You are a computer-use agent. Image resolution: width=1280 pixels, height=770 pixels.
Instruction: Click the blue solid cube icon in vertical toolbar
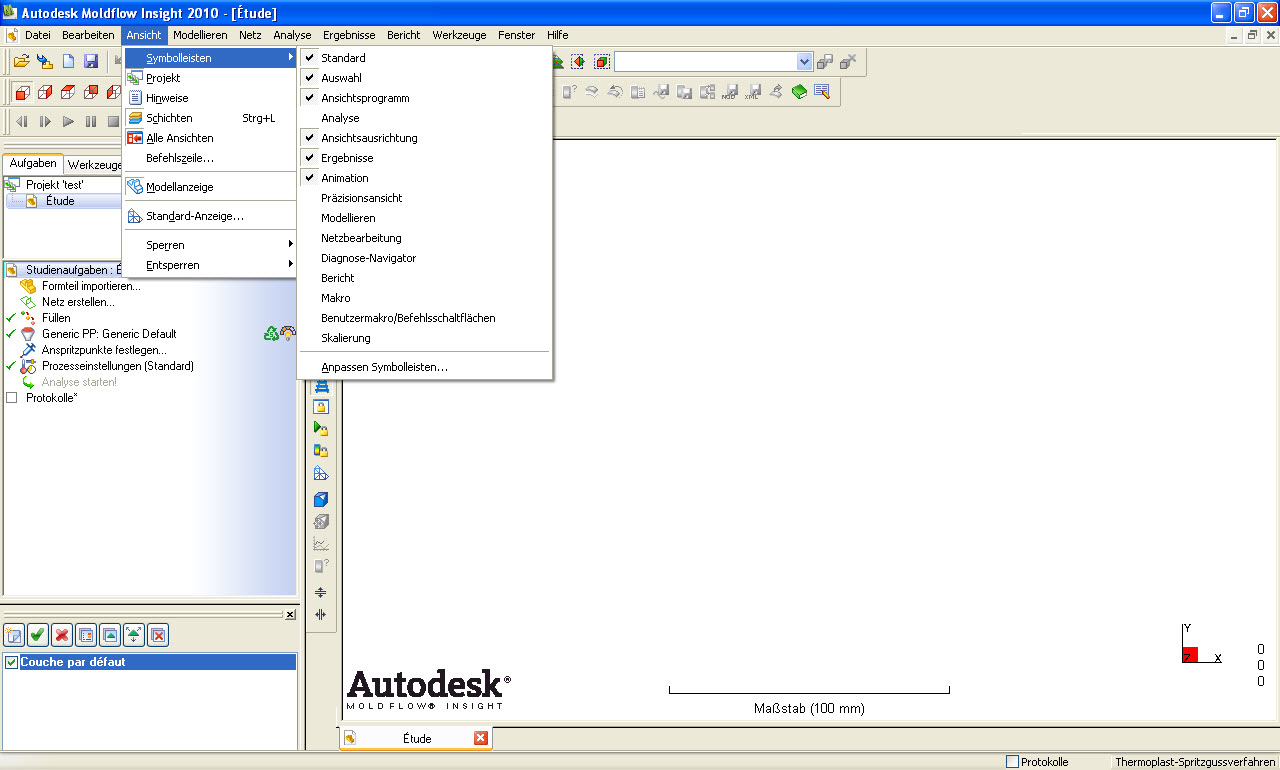coord(321,499)
